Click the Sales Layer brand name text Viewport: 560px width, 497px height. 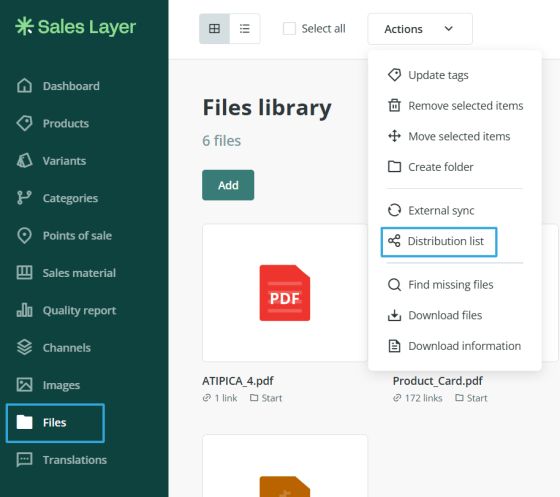click(86, 27)
